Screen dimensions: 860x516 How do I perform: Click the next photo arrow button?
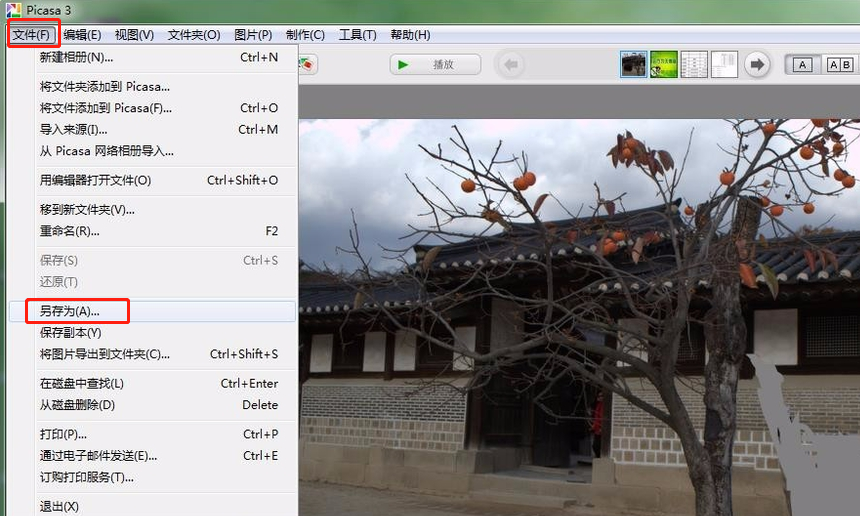(x=757, y=65)
